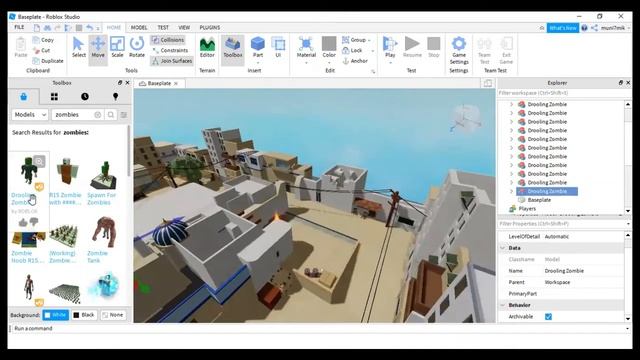This screenshot has width=640, height=360.
Task: Toggle Collisions option
Action: pos(168,40)
